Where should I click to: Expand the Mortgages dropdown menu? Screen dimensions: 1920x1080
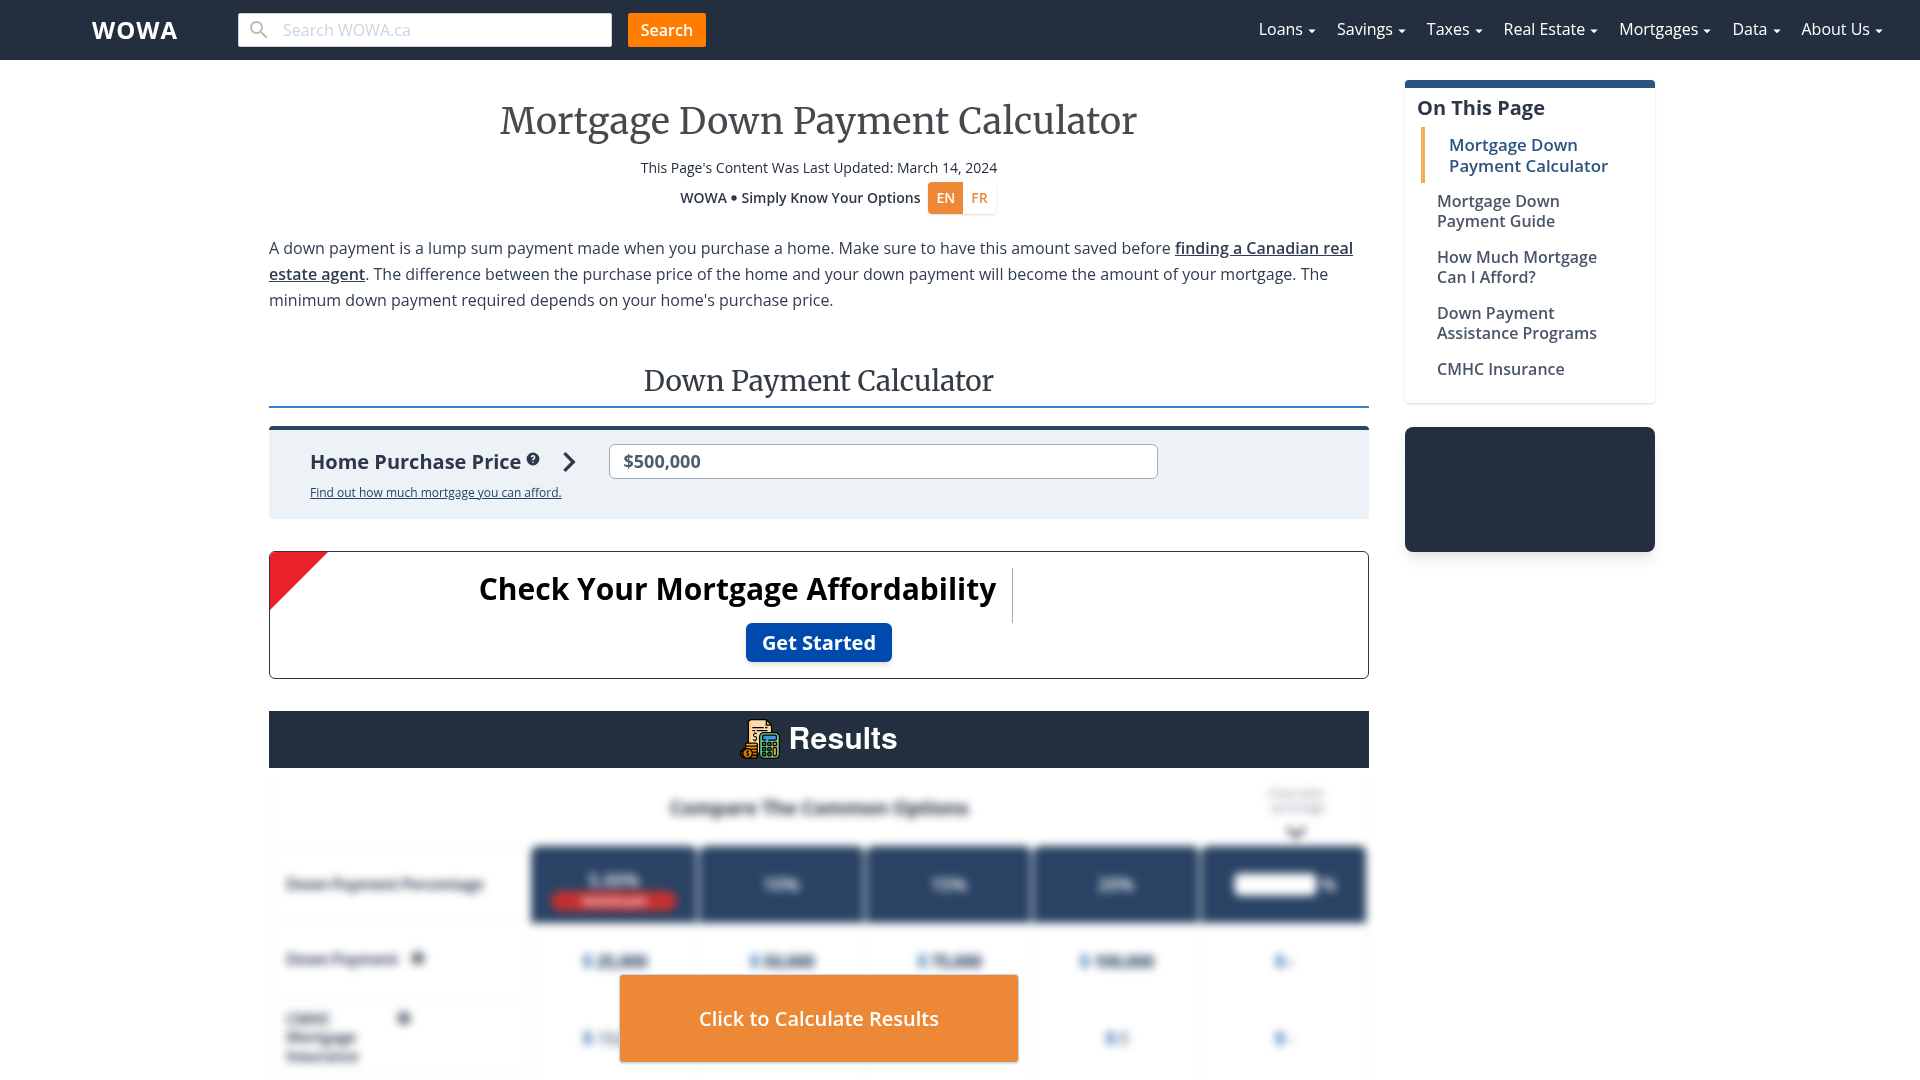click(x=1662, y=29)
